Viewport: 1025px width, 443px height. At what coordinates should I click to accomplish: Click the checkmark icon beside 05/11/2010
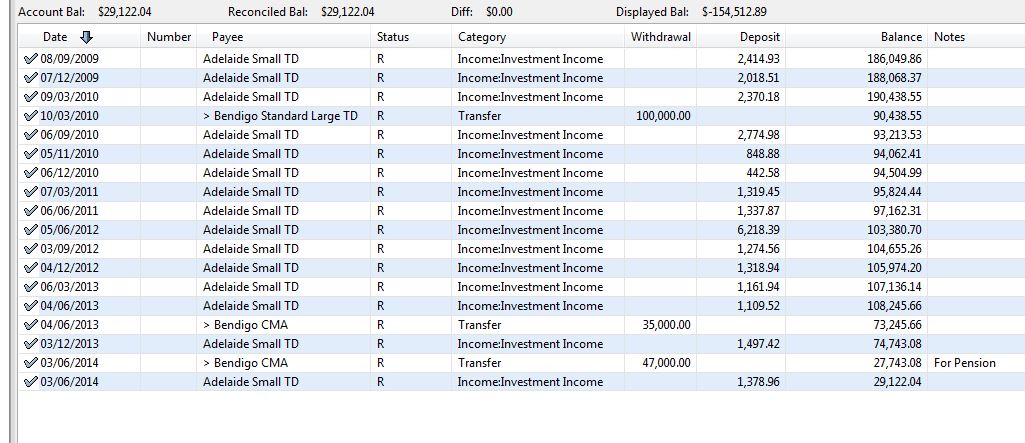30,154
